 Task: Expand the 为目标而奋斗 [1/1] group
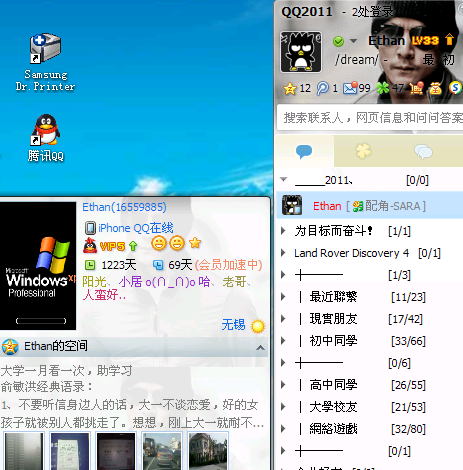pyautogui.click(x=283, y=231)
